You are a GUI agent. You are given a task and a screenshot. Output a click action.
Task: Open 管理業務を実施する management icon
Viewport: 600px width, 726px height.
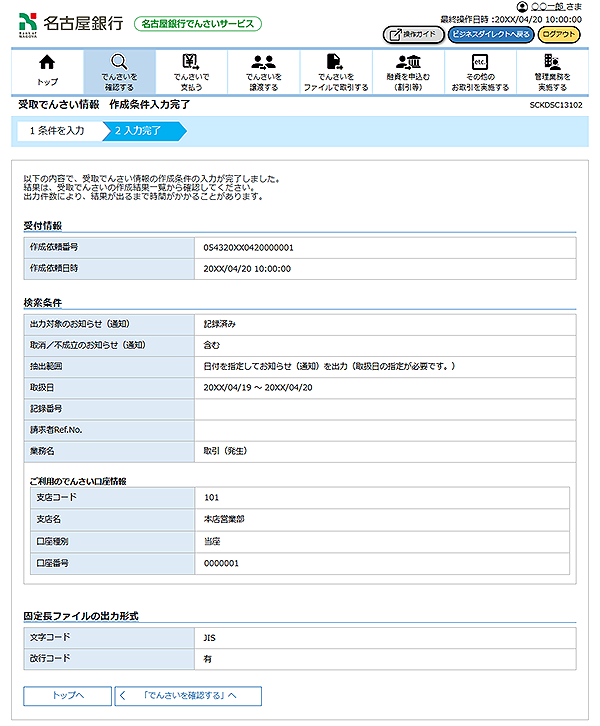click(552, 62)
